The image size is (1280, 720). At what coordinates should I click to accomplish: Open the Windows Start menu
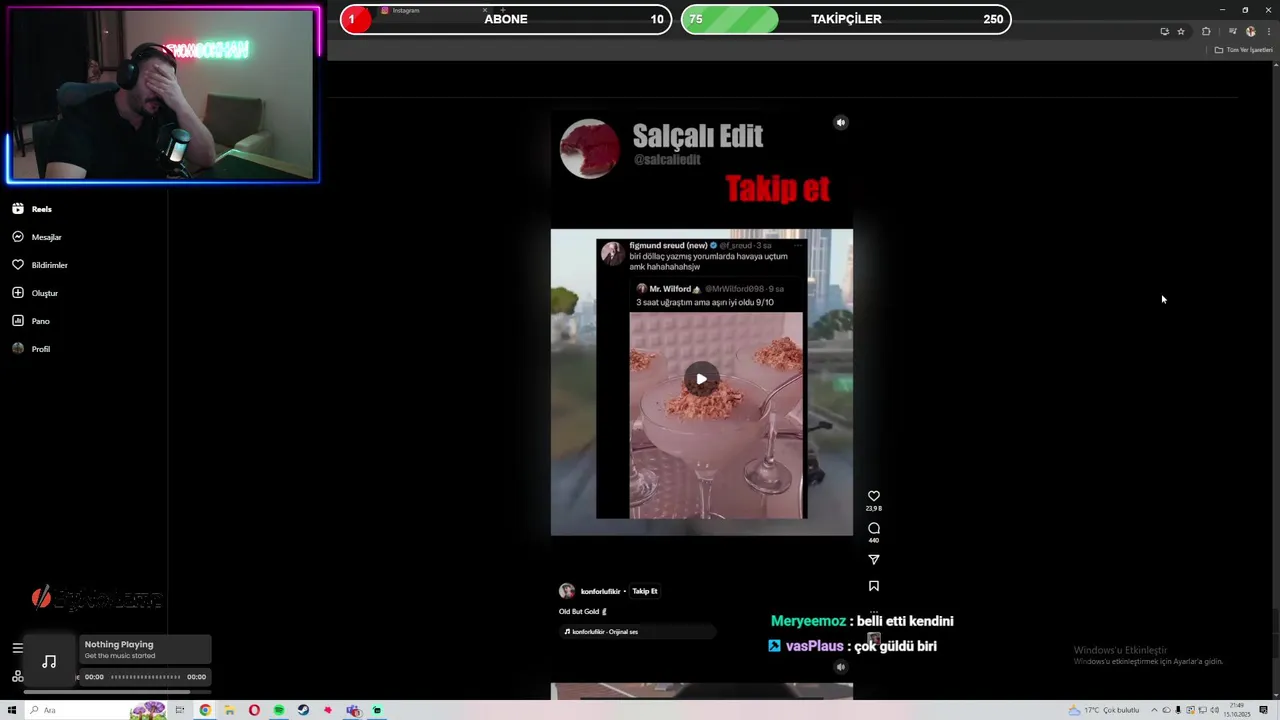click(x=12, y=710)
